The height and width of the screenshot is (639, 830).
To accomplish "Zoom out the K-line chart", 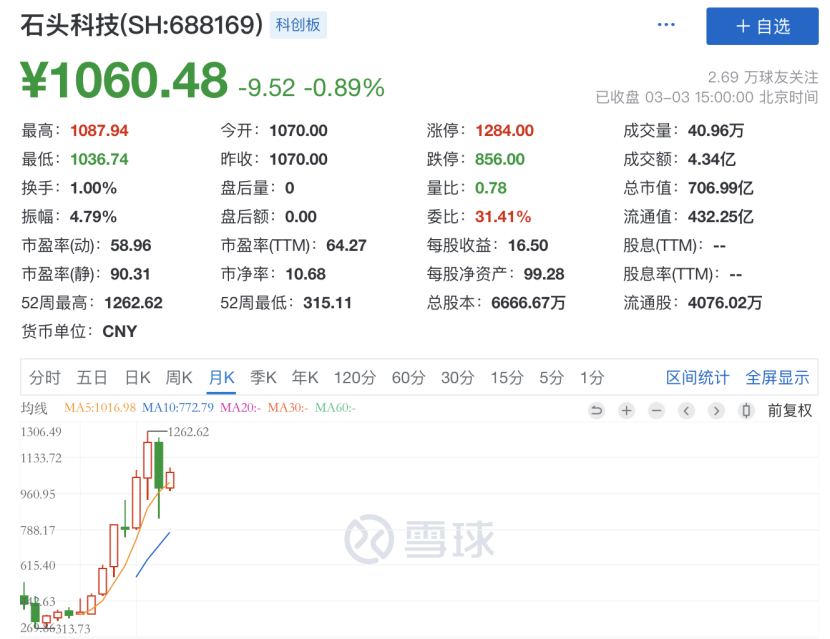I will coord(656,410).
